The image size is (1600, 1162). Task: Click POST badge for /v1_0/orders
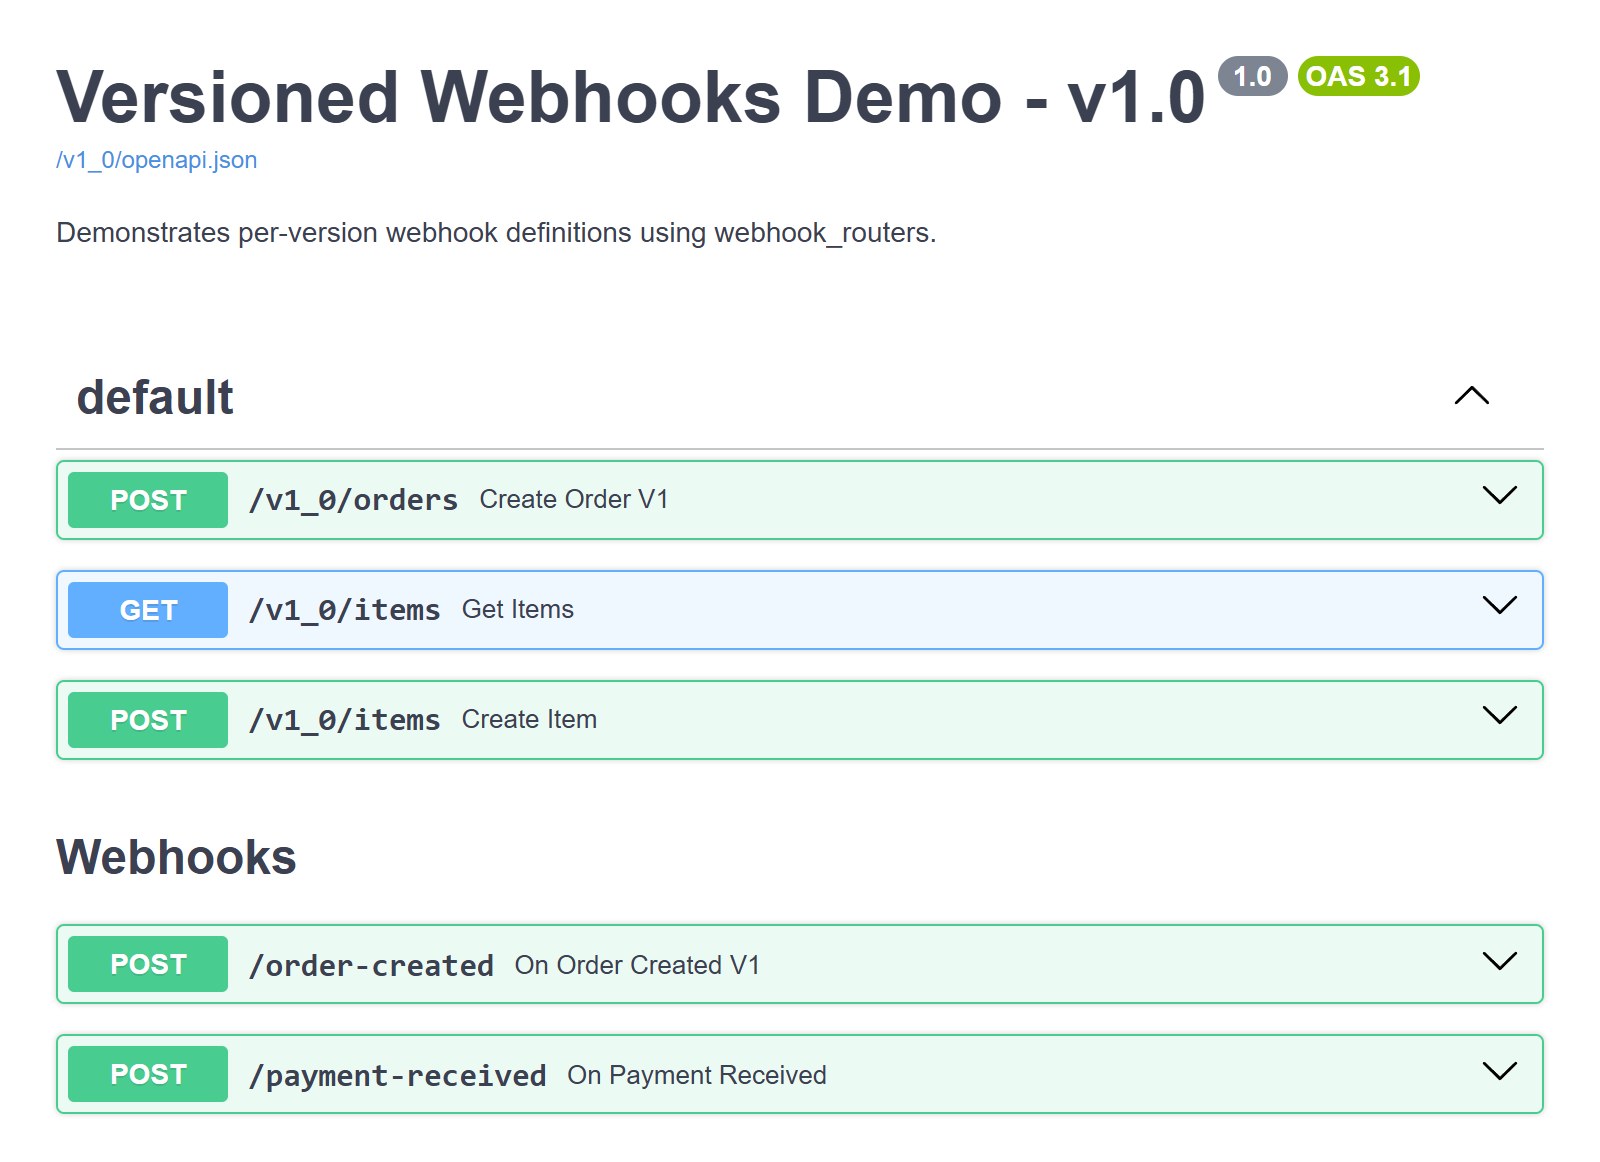point(148,500)
